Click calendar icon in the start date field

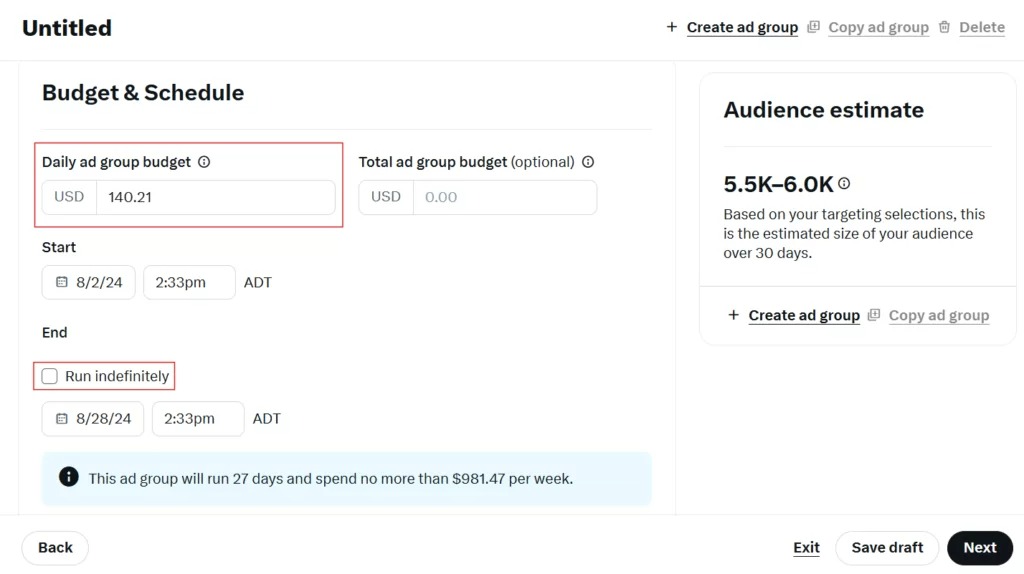tap(61, 282)
